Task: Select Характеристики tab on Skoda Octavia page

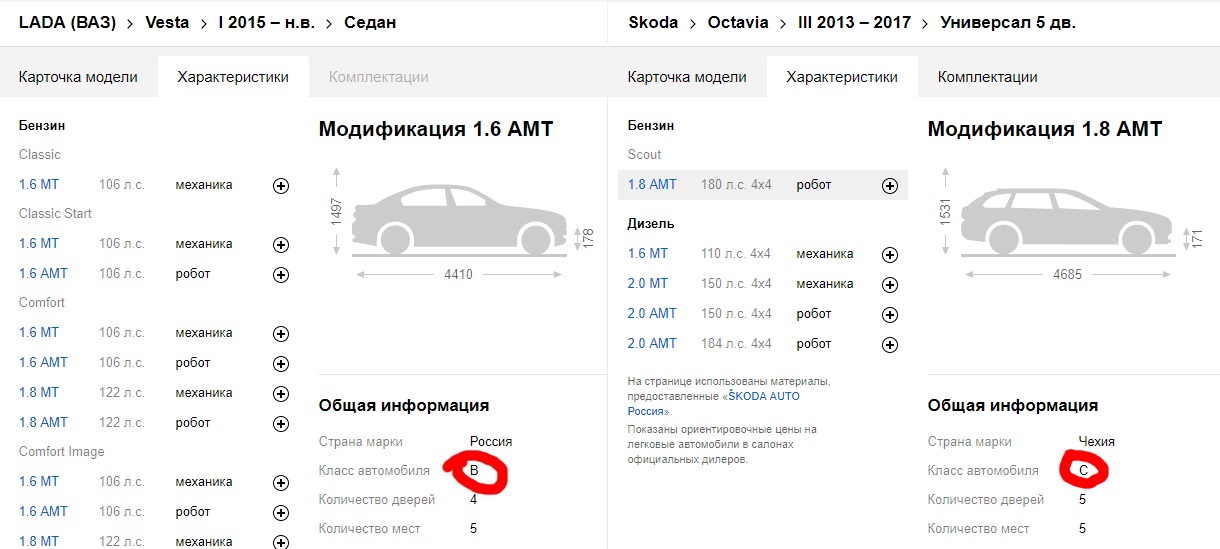Action: 842,77
